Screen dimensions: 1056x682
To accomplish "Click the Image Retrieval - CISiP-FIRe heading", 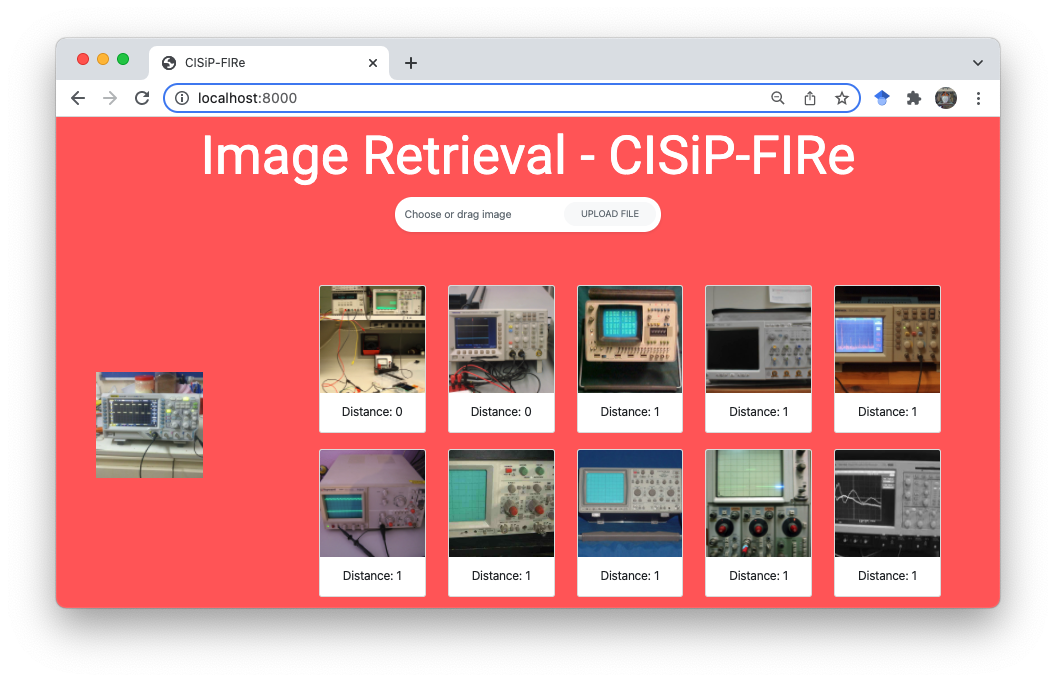I will (x=528, y=156).
